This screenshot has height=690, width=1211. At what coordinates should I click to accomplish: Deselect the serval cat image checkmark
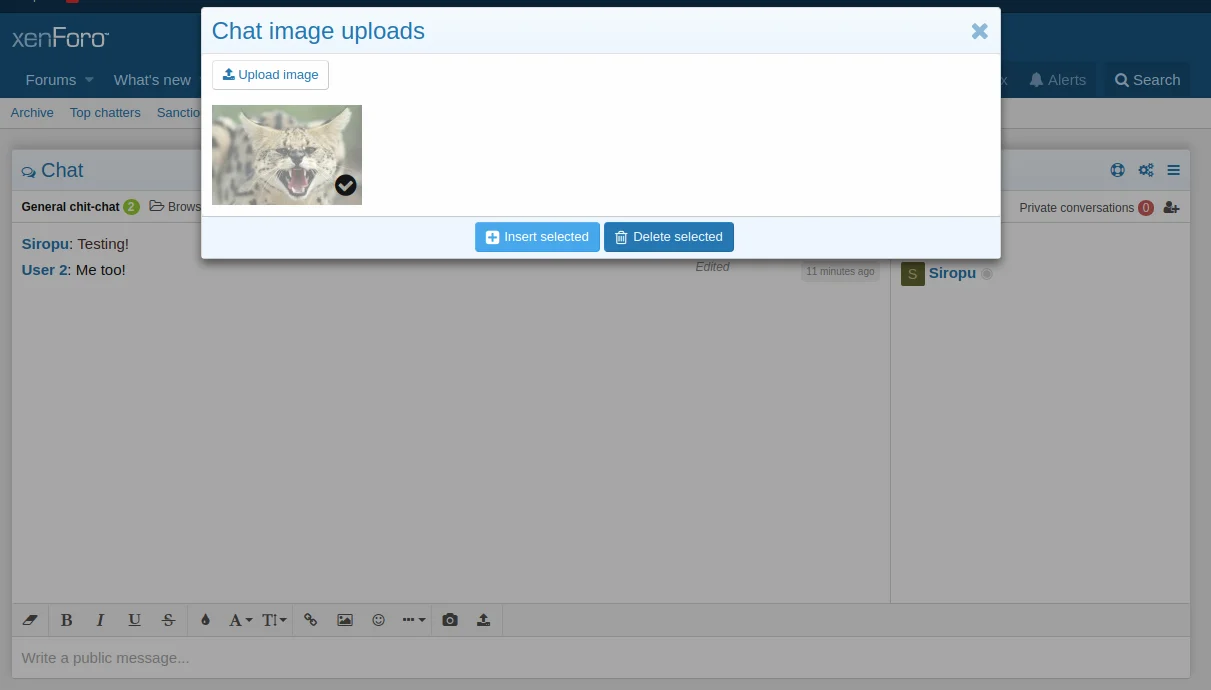point(345,185)
